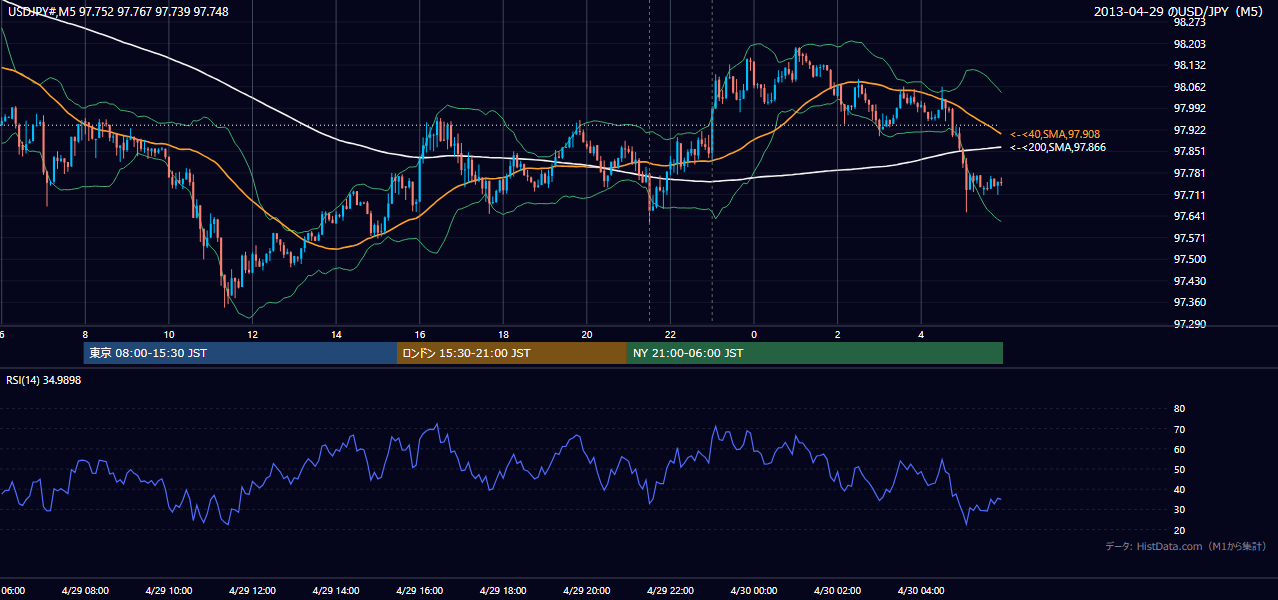Viewport: 1278px width, 600px height.
Task: Click the RSI 20 level label
Action: (1179, 530)
